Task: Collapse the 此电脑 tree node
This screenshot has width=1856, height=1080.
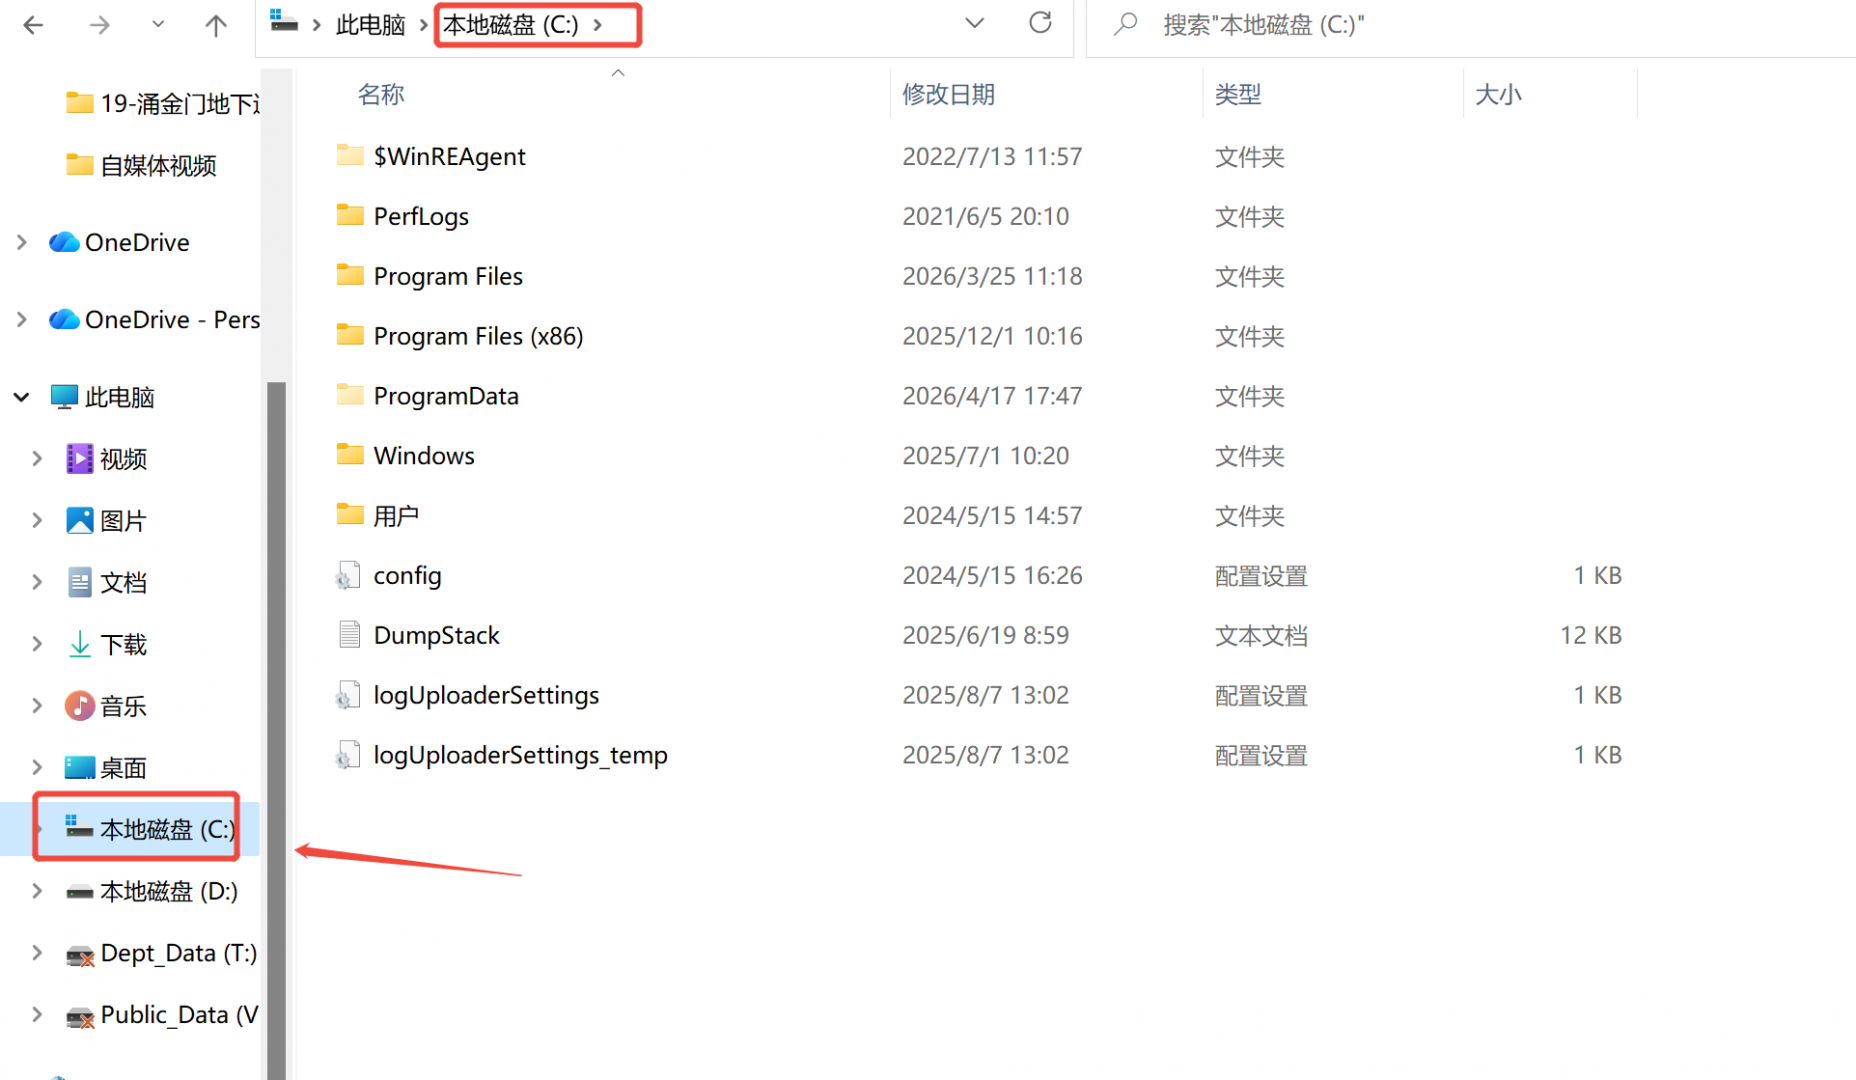Action: (21, 397)
